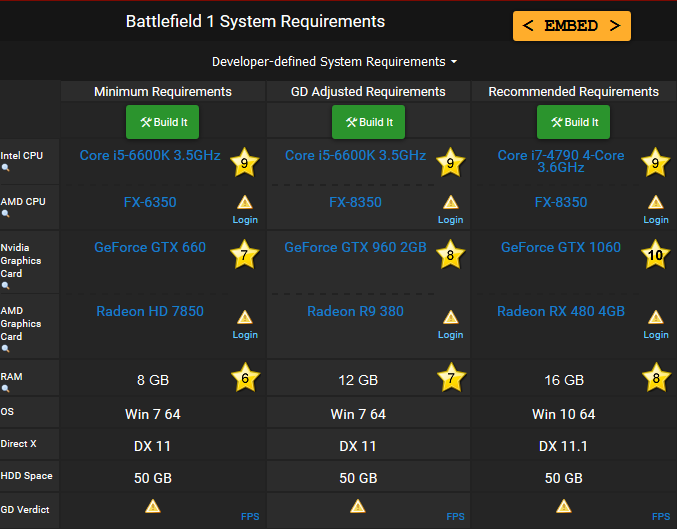
Task: Click the star rating 10 beside GTX 1060
Action: [x=655, y=255]
